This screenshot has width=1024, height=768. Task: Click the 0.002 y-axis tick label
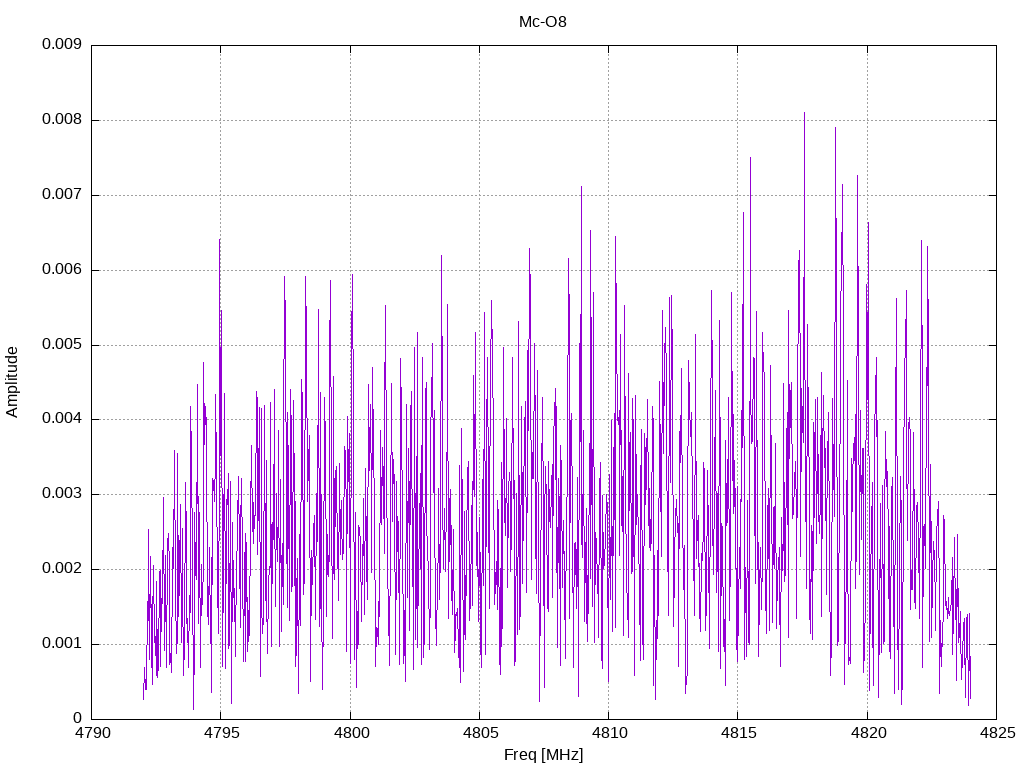point(62,569)
